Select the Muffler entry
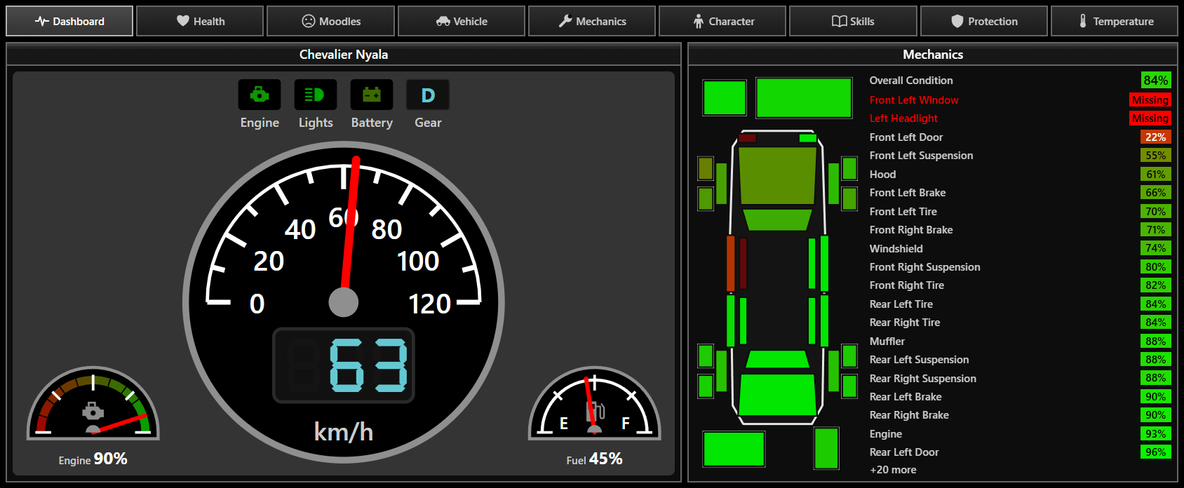1184x488 pixels. (1019, 341)
